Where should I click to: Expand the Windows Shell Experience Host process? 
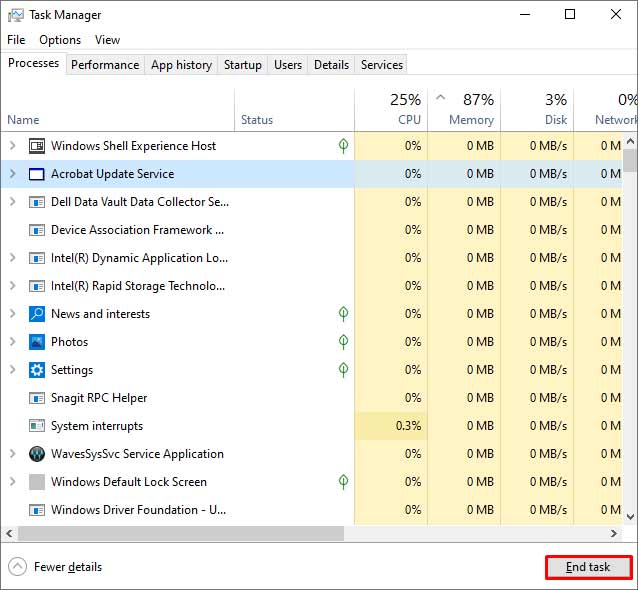click(13, 145)
